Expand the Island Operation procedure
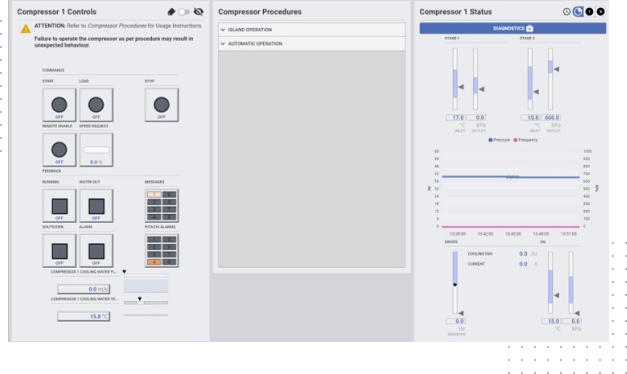 click(x=312, y=30)
